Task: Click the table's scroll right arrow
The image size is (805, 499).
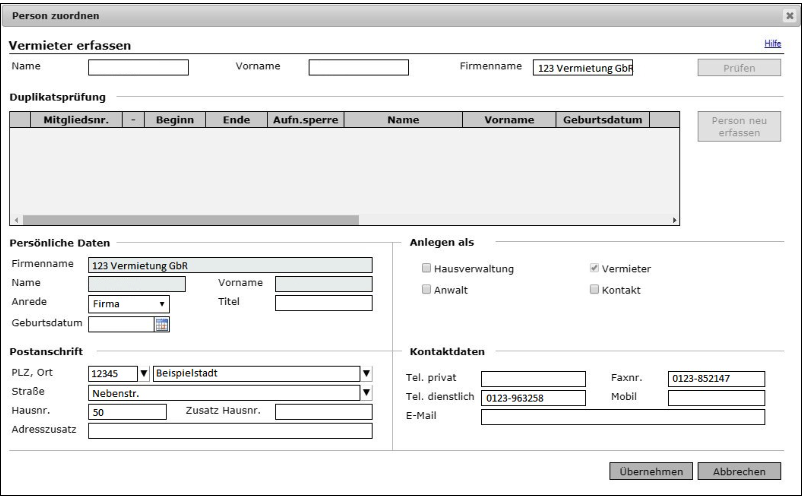Action: (674, 220)
